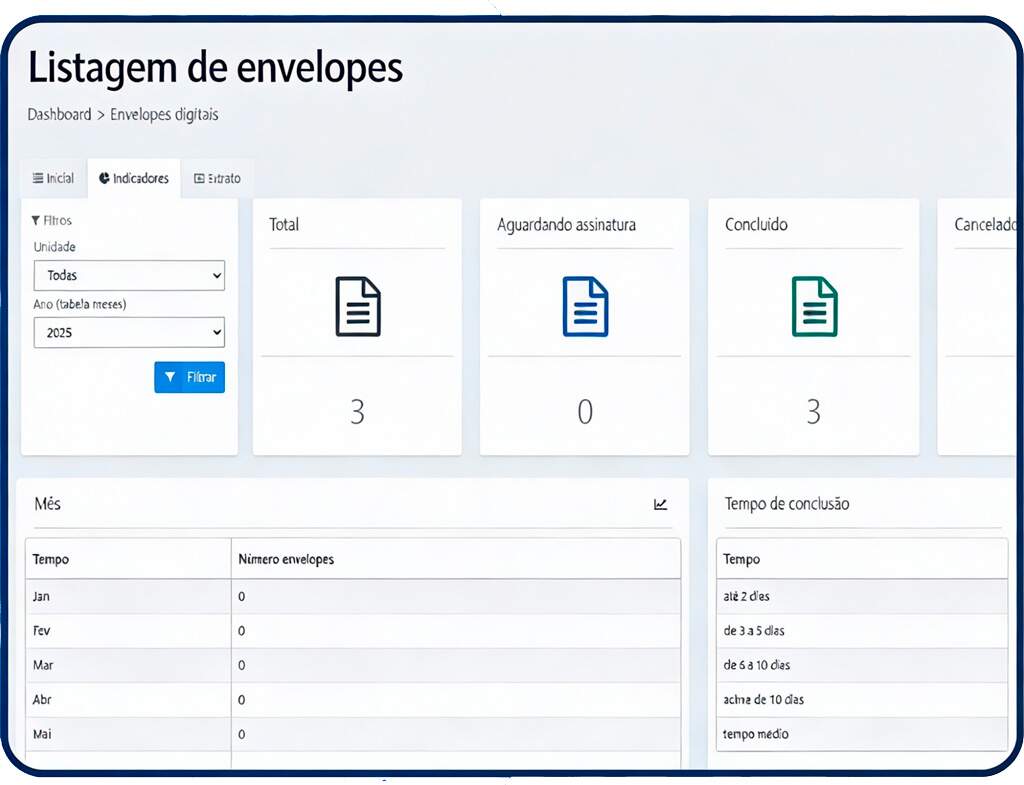
Task: Click the line chart icon in the Mês panel
Action: click(x=659, y=505)
